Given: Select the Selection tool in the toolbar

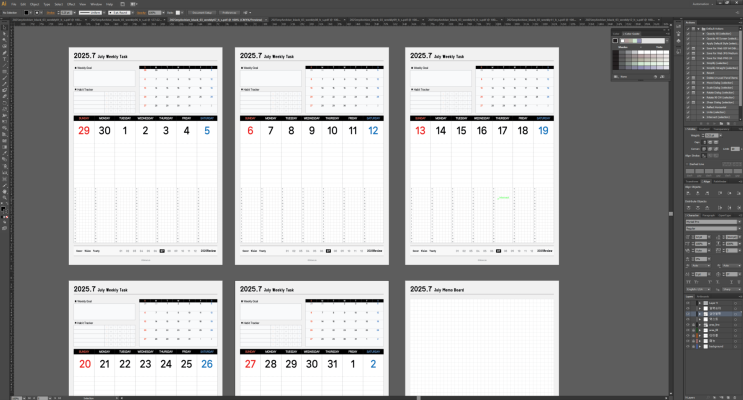Looking at the screenshot, I should coord(4,27).
